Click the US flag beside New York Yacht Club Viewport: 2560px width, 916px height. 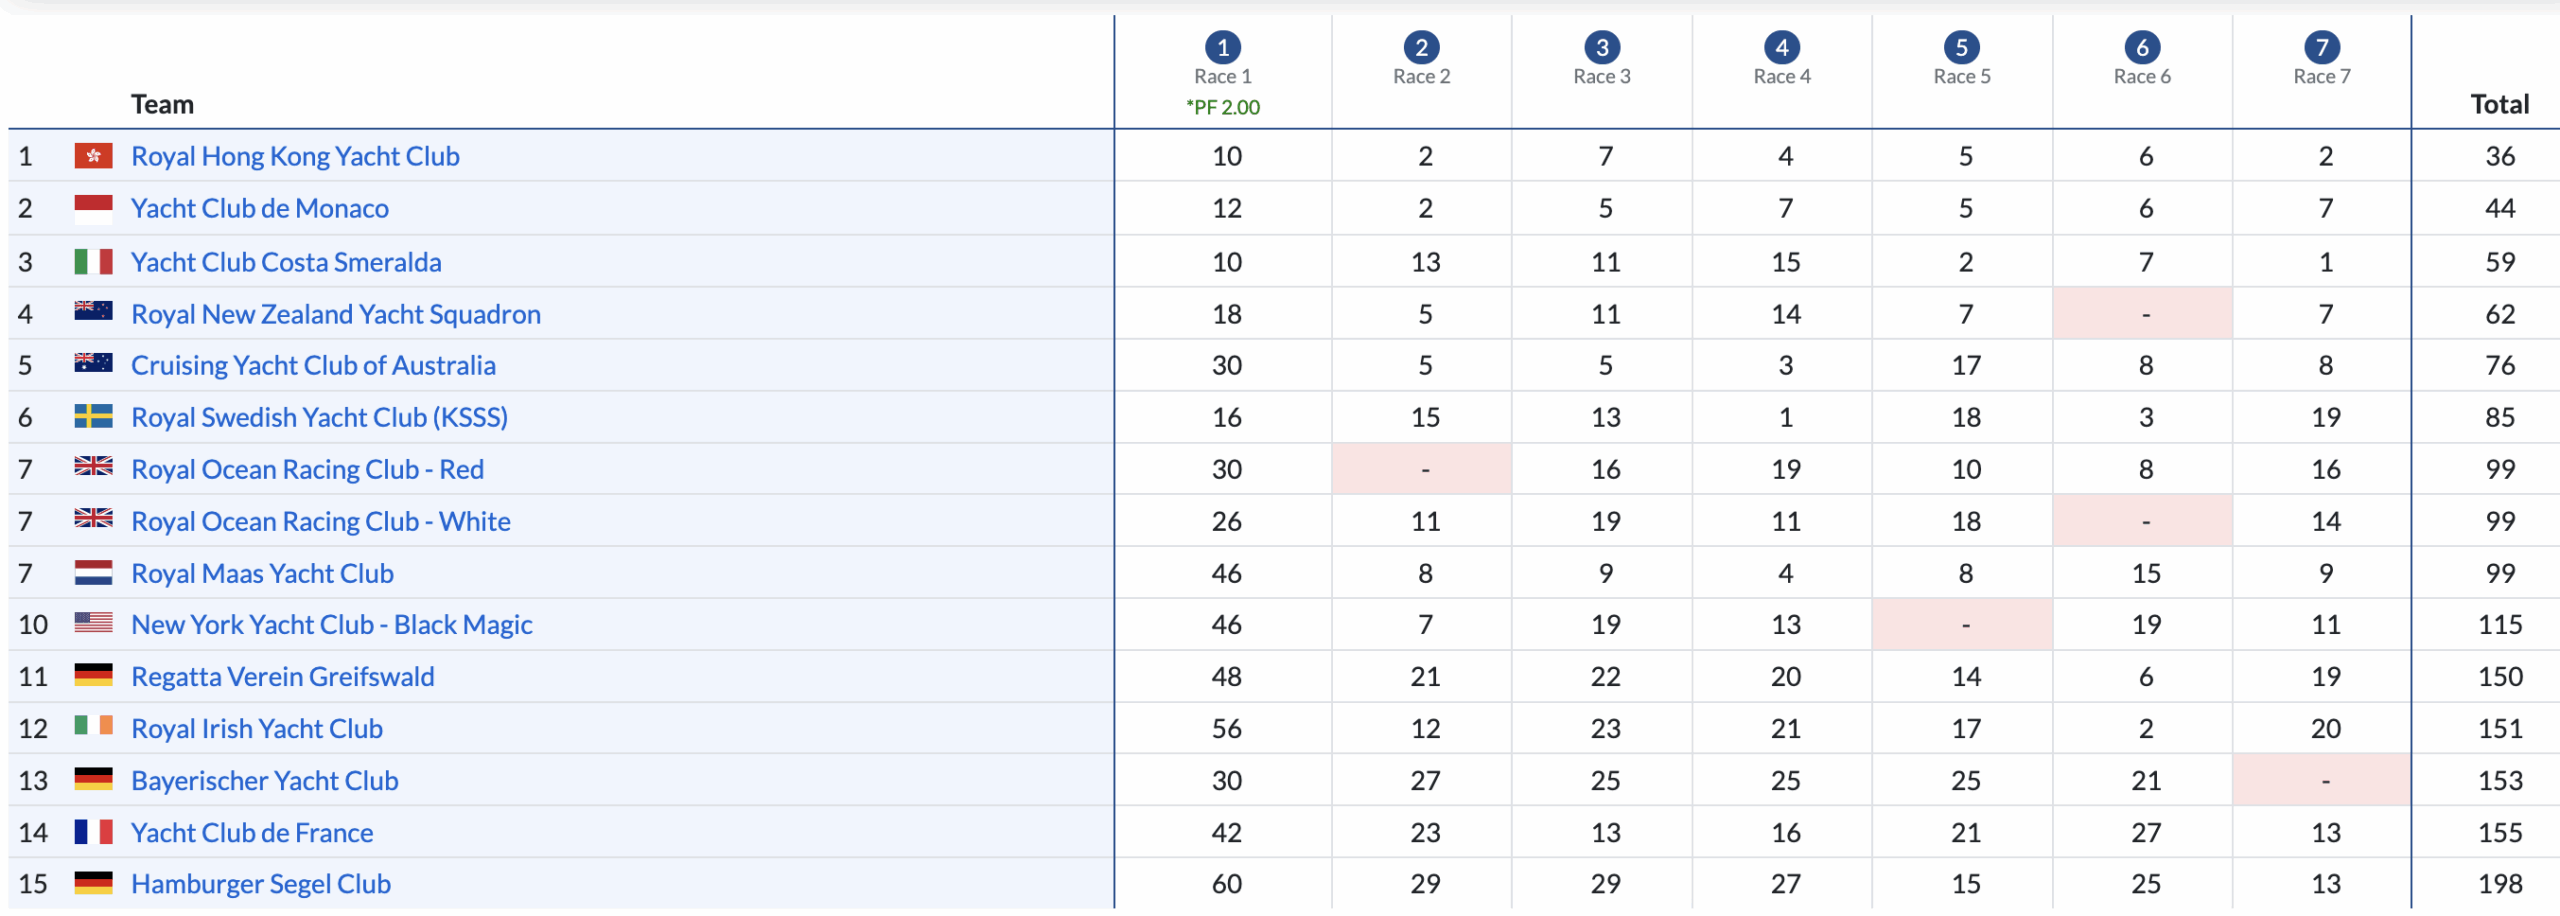[x=93, y=622]
